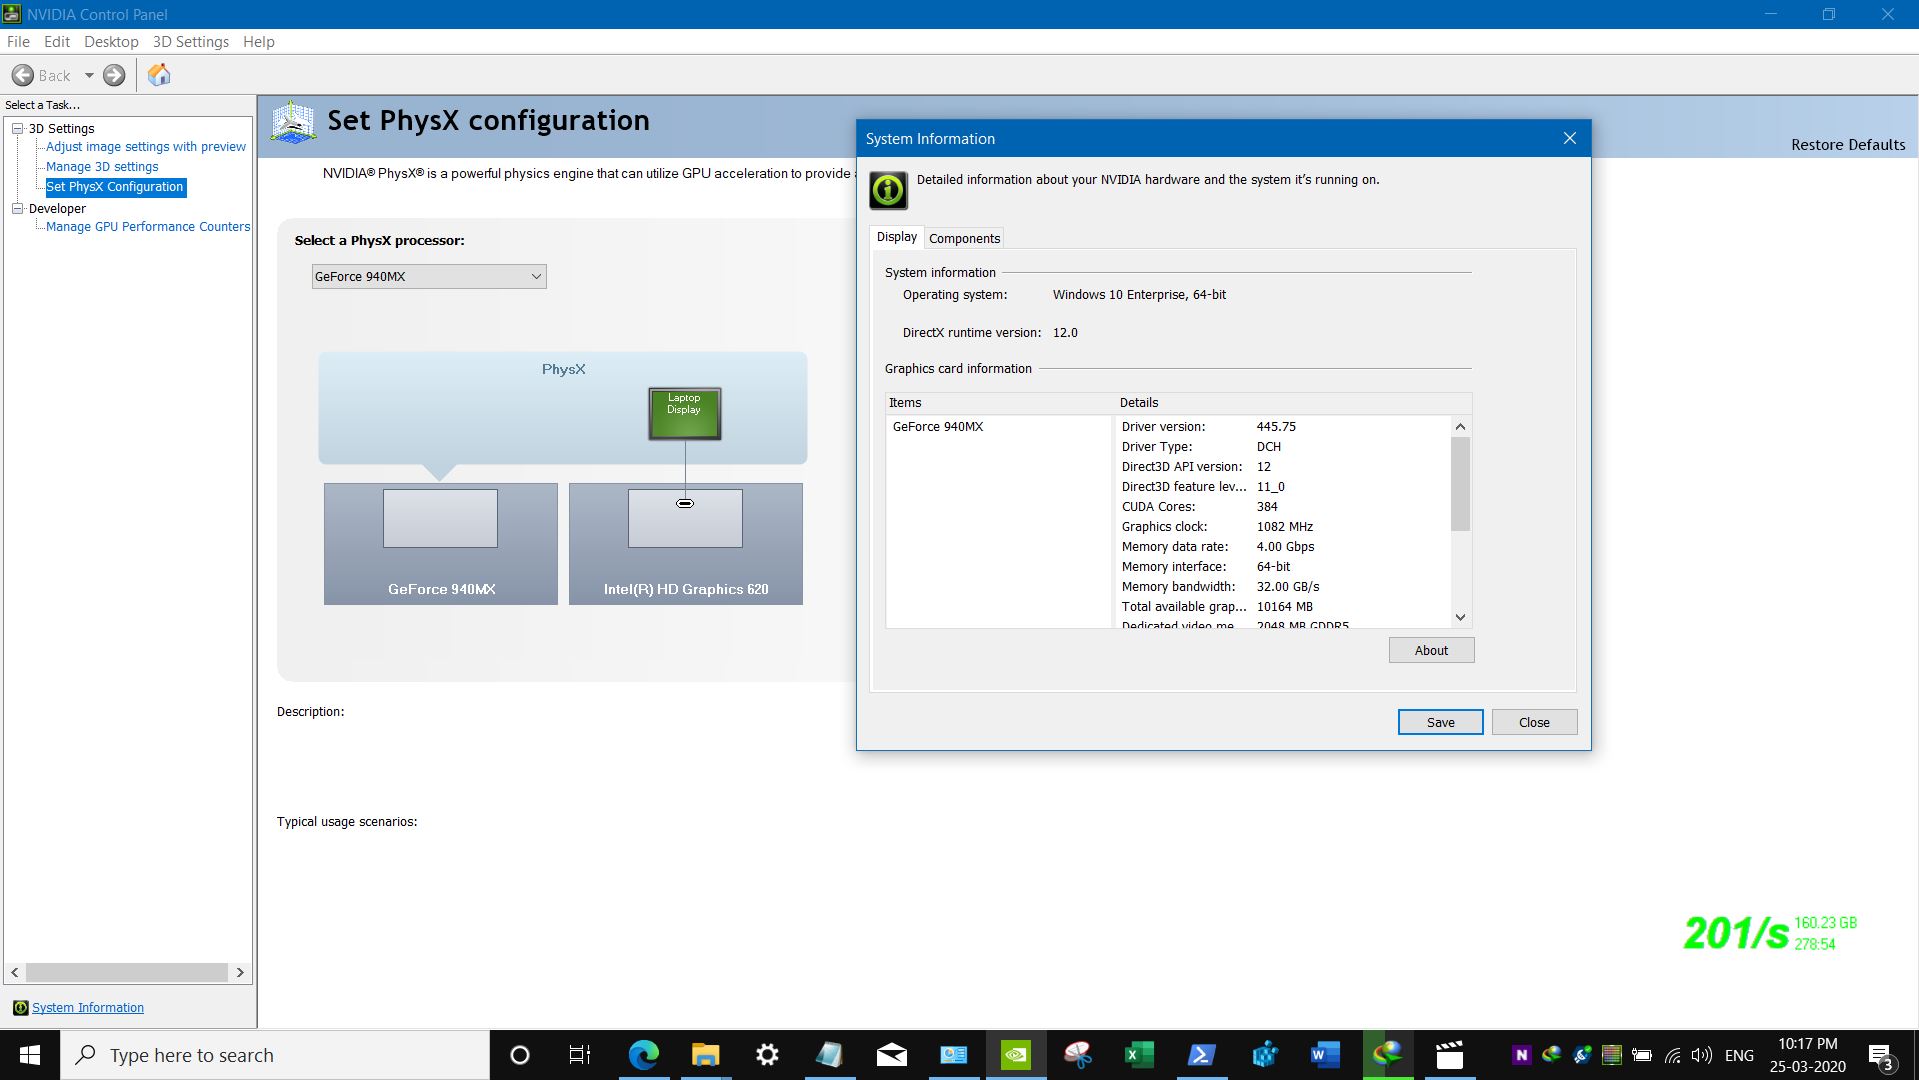Open File Explorer from taskbar
This screenshot has height=1080, width=1919.
705,1055
